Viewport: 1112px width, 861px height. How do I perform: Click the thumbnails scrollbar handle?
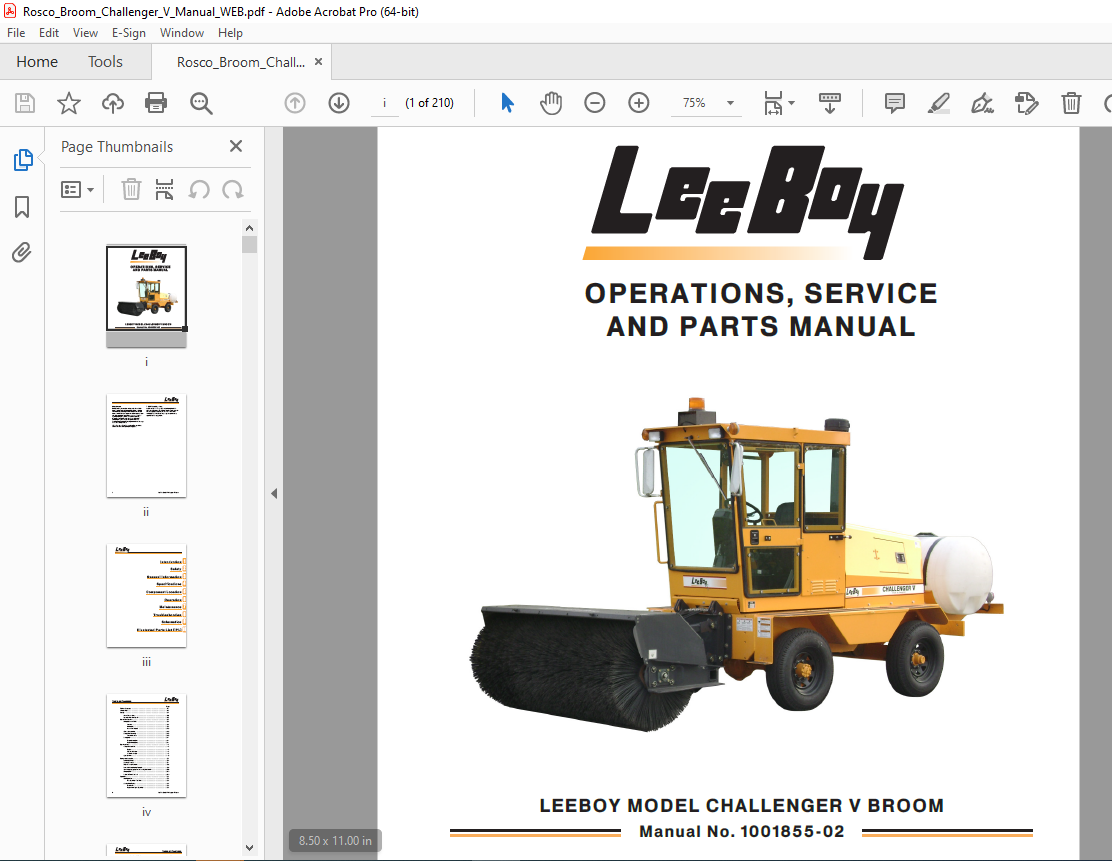click(x=249, y=245)
